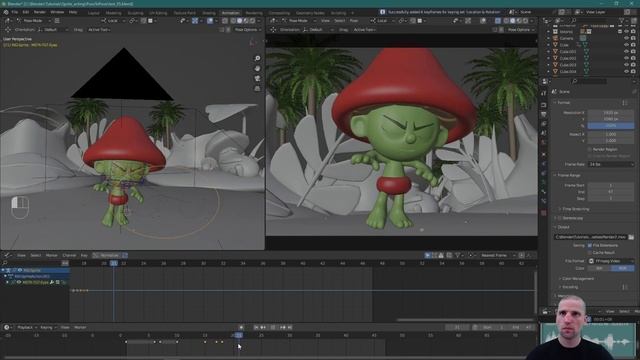The width and height of the screenshot is (640, 360).
Task: Click the frame range End field
Action: [x=611, y=191]
